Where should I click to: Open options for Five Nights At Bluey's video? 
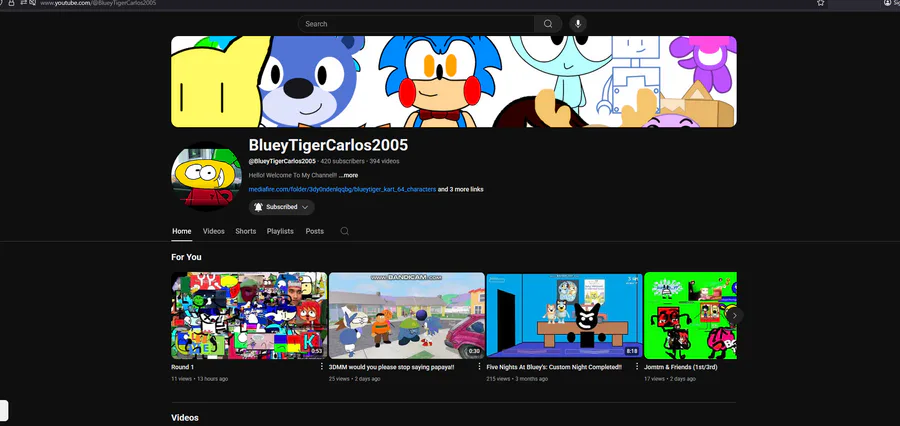coord(637,366)
